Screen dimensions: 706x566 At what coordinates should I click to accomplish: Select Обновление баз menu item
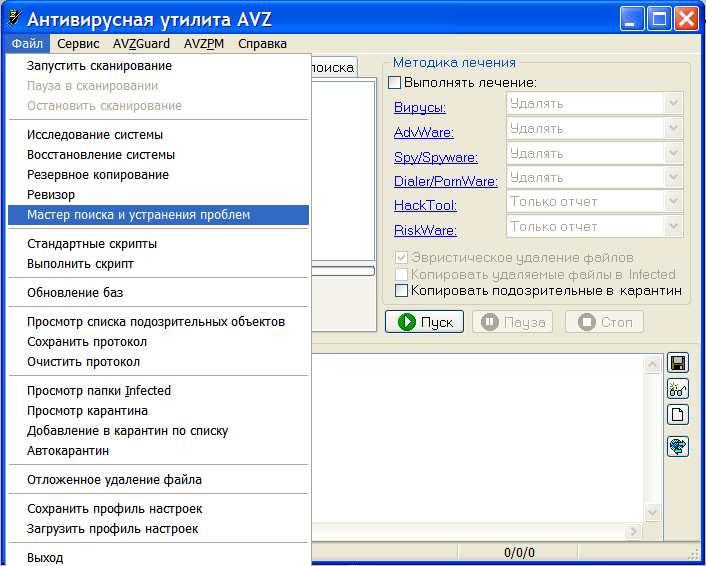click(158, 293)
